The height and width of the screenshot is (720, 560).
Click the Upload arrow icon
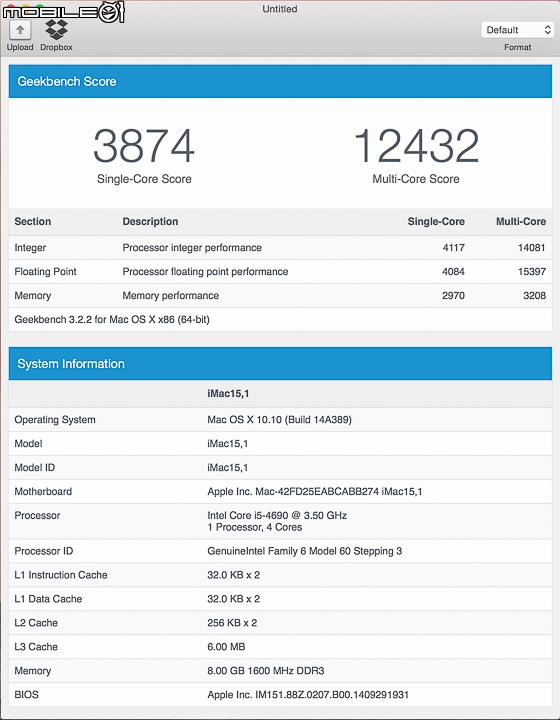point(20,31)
